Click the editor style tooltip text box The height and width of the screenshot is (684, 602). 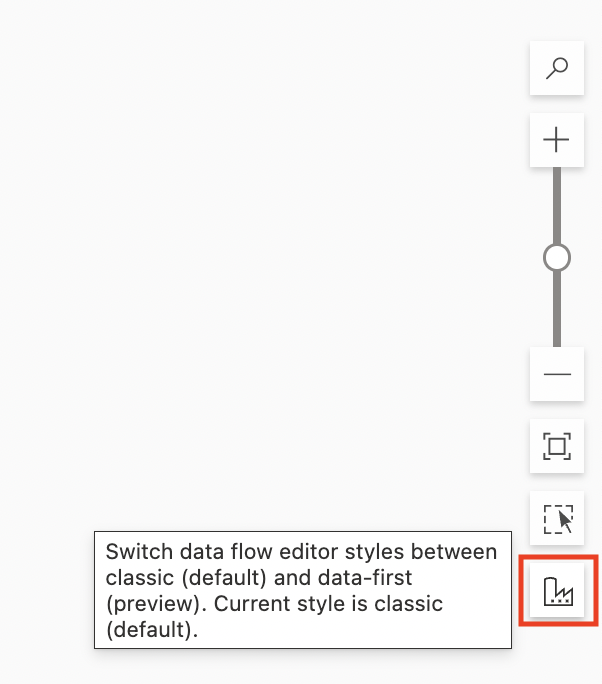click(x=303, y=590)
